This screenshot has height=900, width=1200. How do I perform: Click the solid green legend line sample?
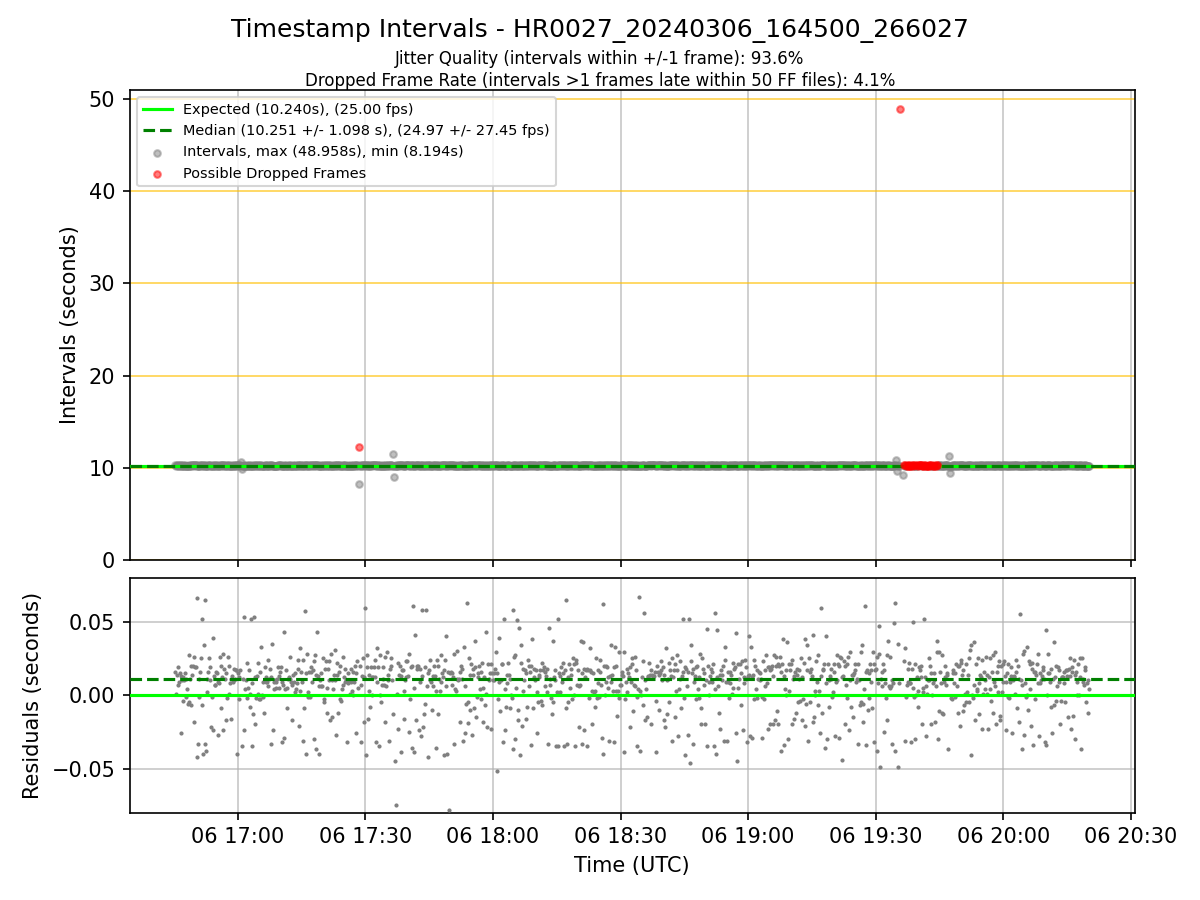tap(158, 109)
